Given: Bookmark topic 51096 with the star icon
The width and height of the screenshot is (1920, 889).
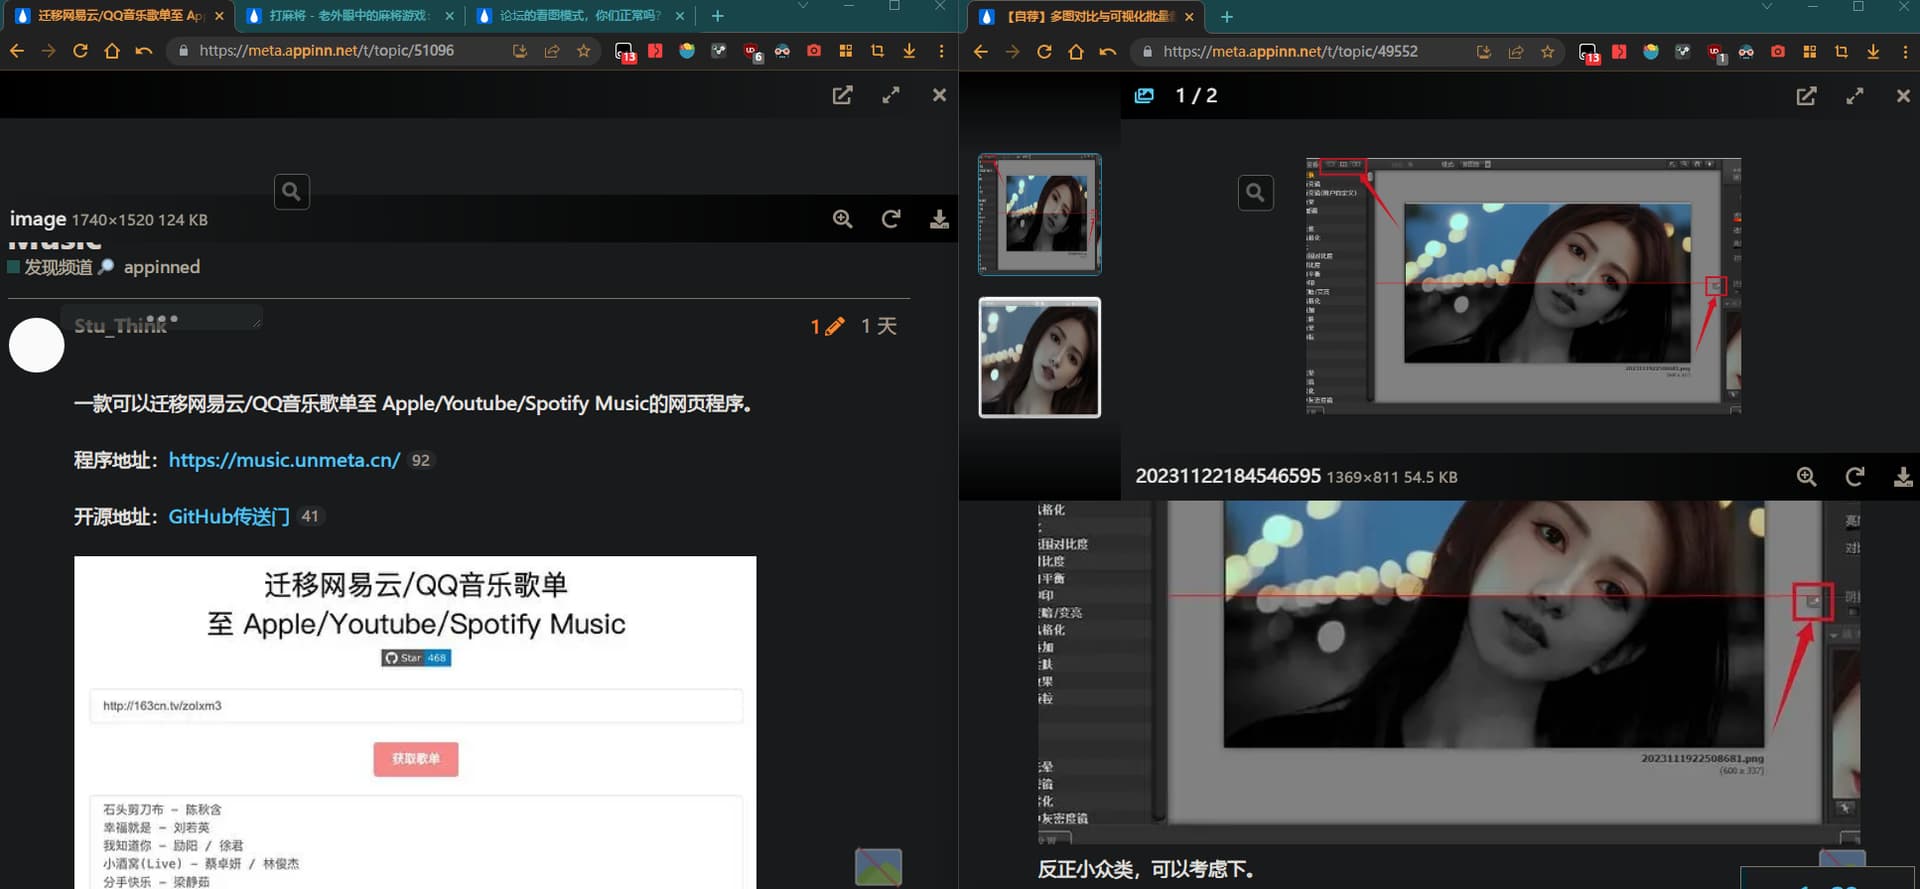Looking at the screenshot, I should [584, 51].
